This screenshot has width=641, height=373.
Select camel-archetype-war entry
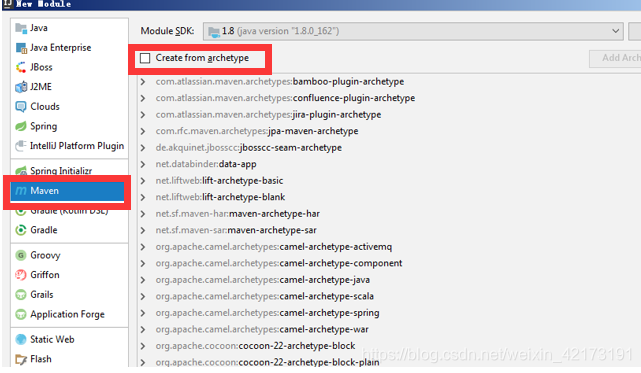262,329
